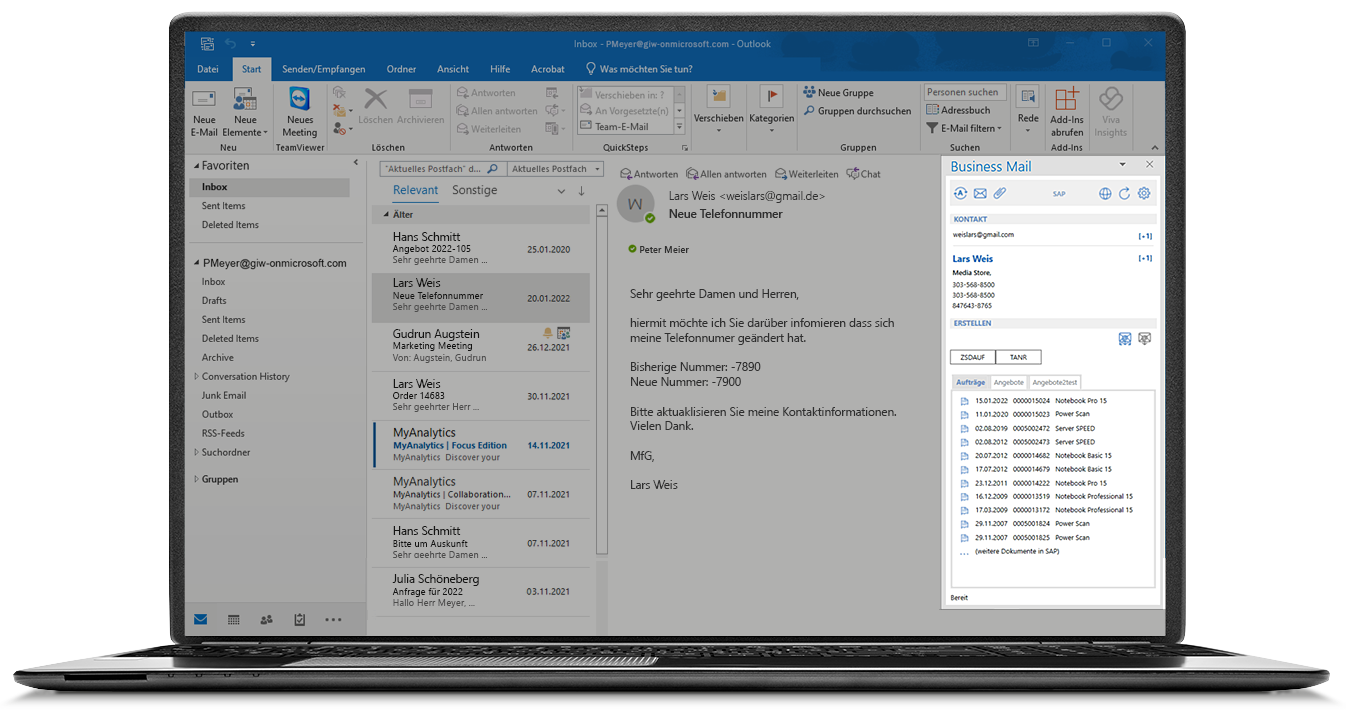Open the Neue Elemente dropdown
Screen dimensions: 1346x719
tap(245, 112)
